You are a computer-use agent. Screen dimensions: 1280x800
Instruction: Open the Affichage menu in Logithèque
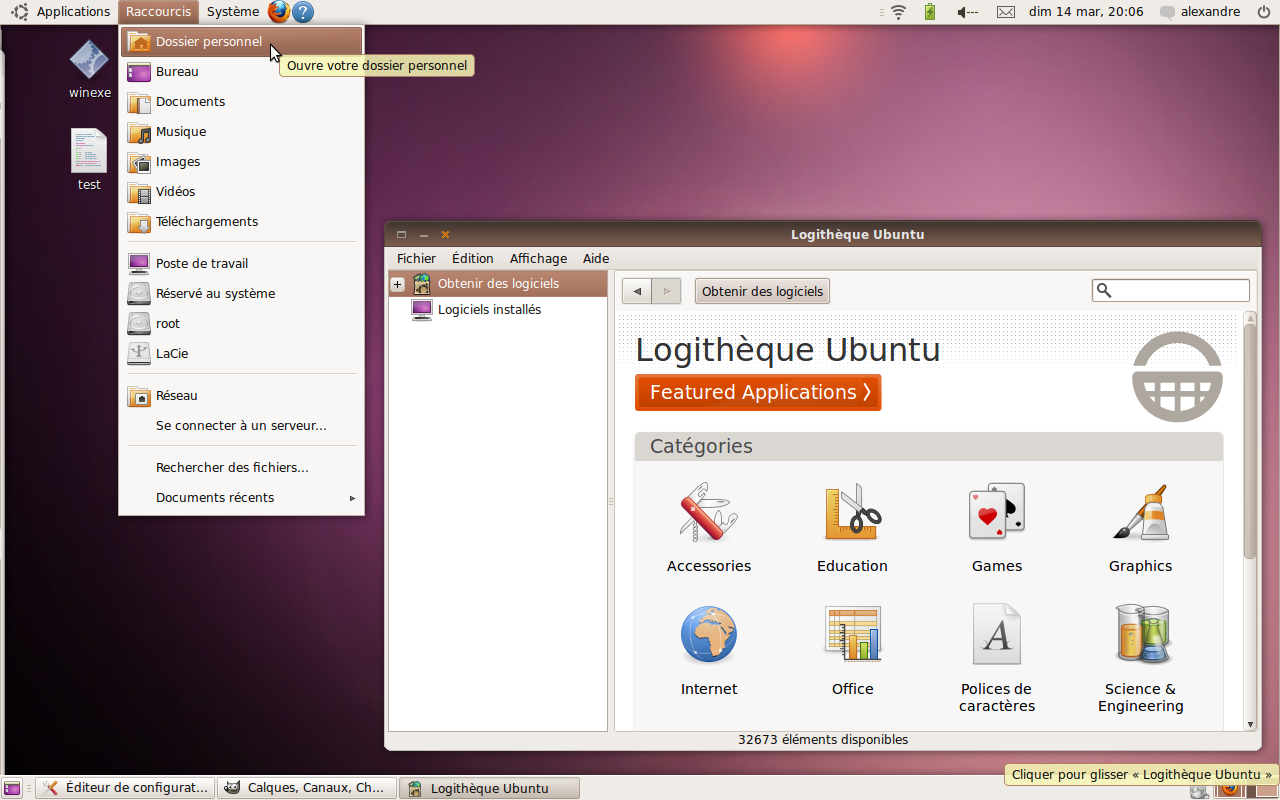point(538,258)
